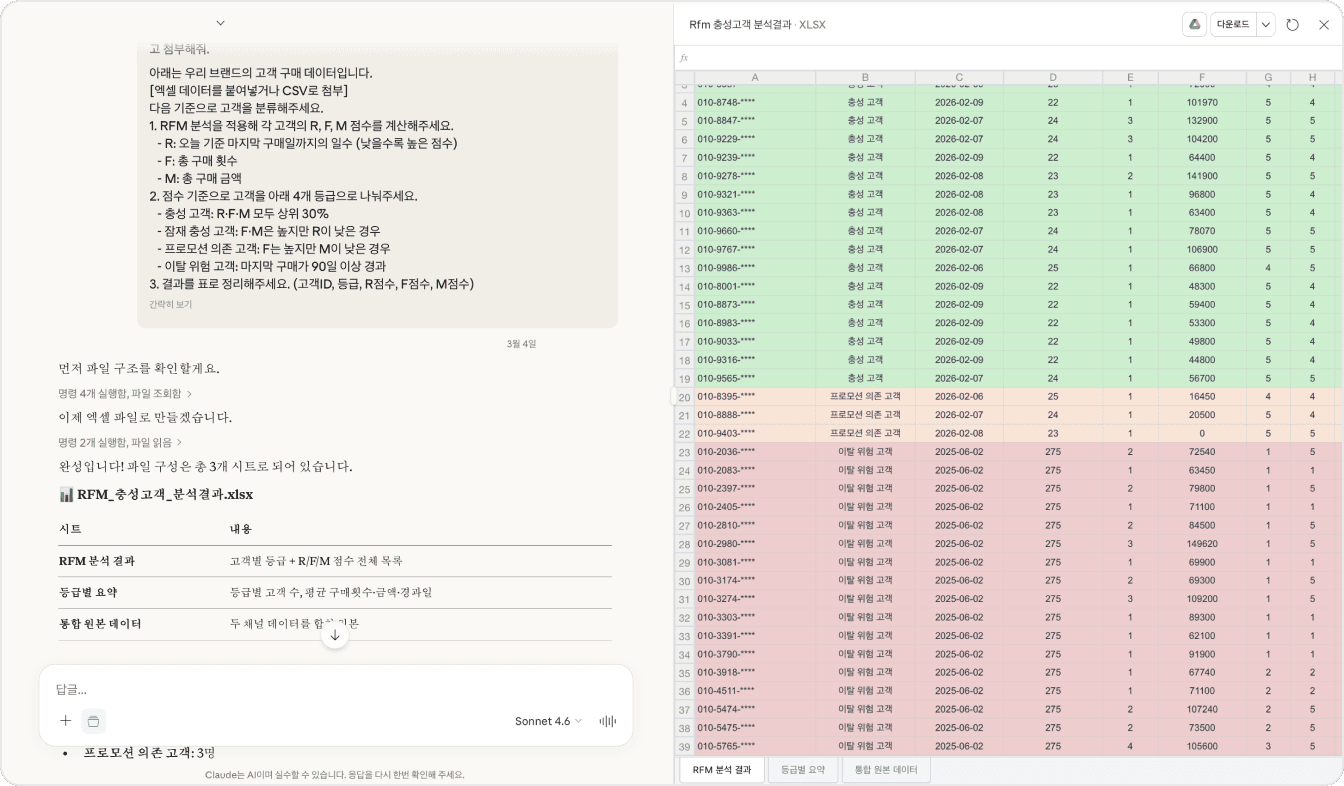Image resolution: width=1344 pixels, height=786 pixels.
Task: Click cell '010-2036-****' in row 23
Action: point(755,452)
